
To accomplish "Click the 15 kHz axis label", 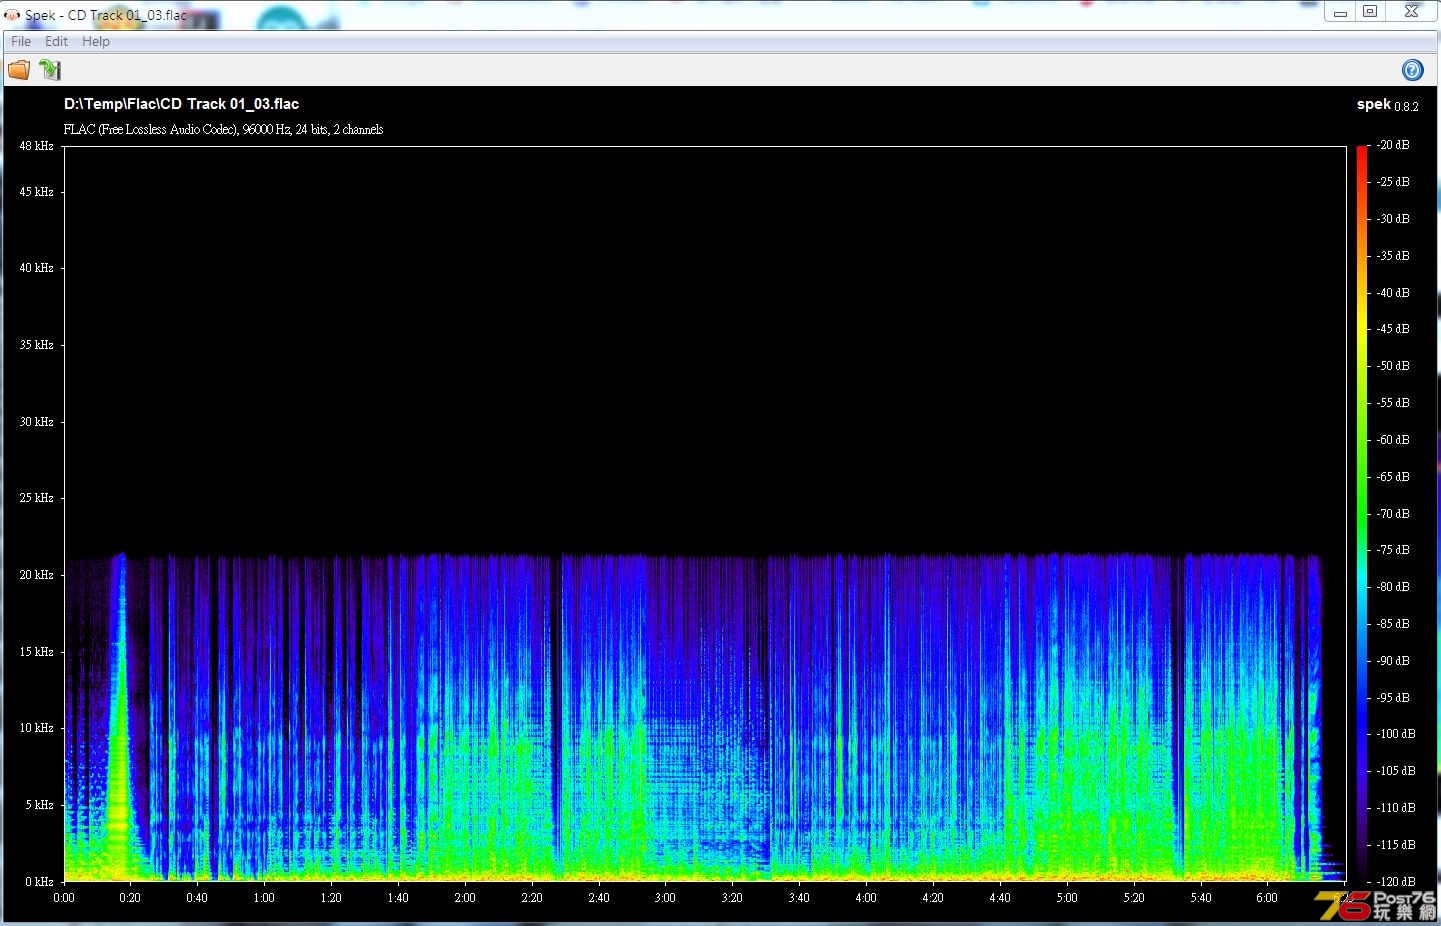I will (x=36, y=652).
